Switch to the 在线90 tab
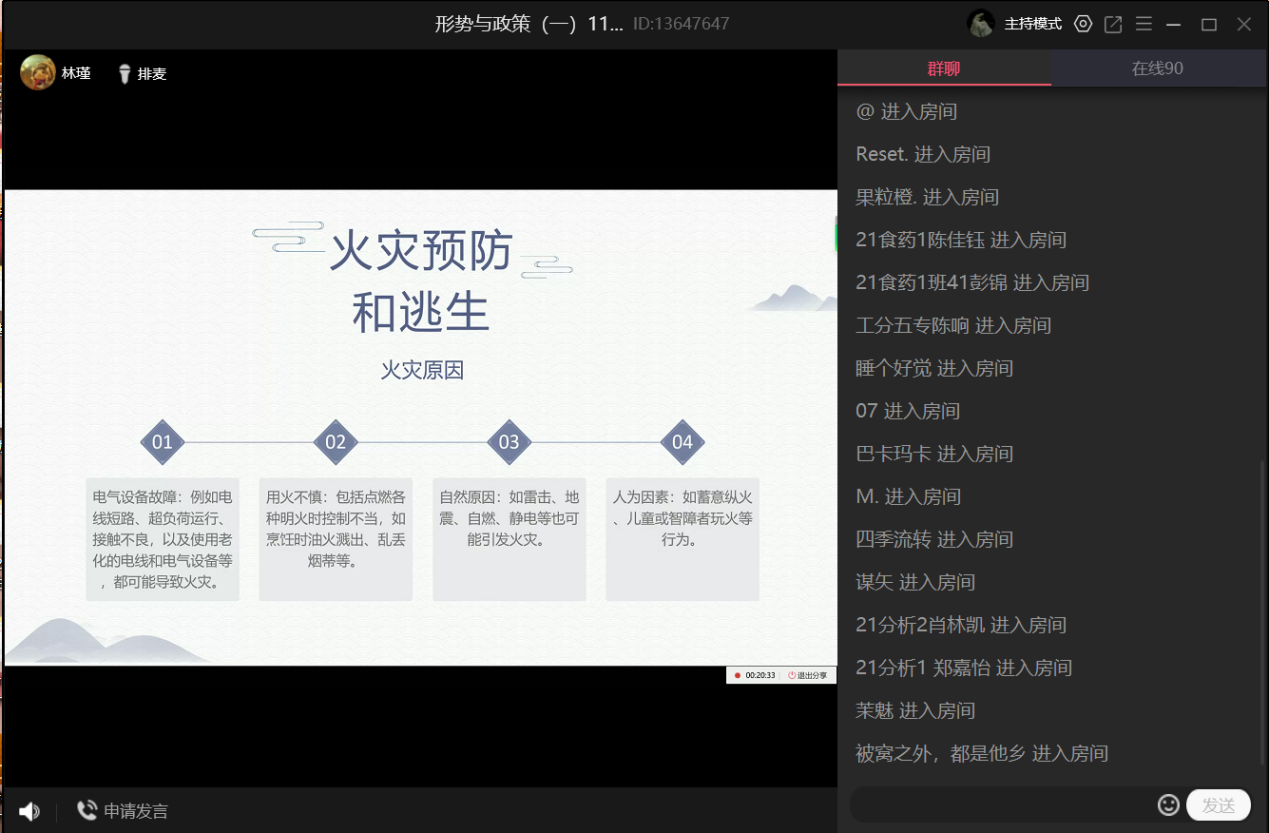Screen dimensions: 1269x833 point(1157,69)
